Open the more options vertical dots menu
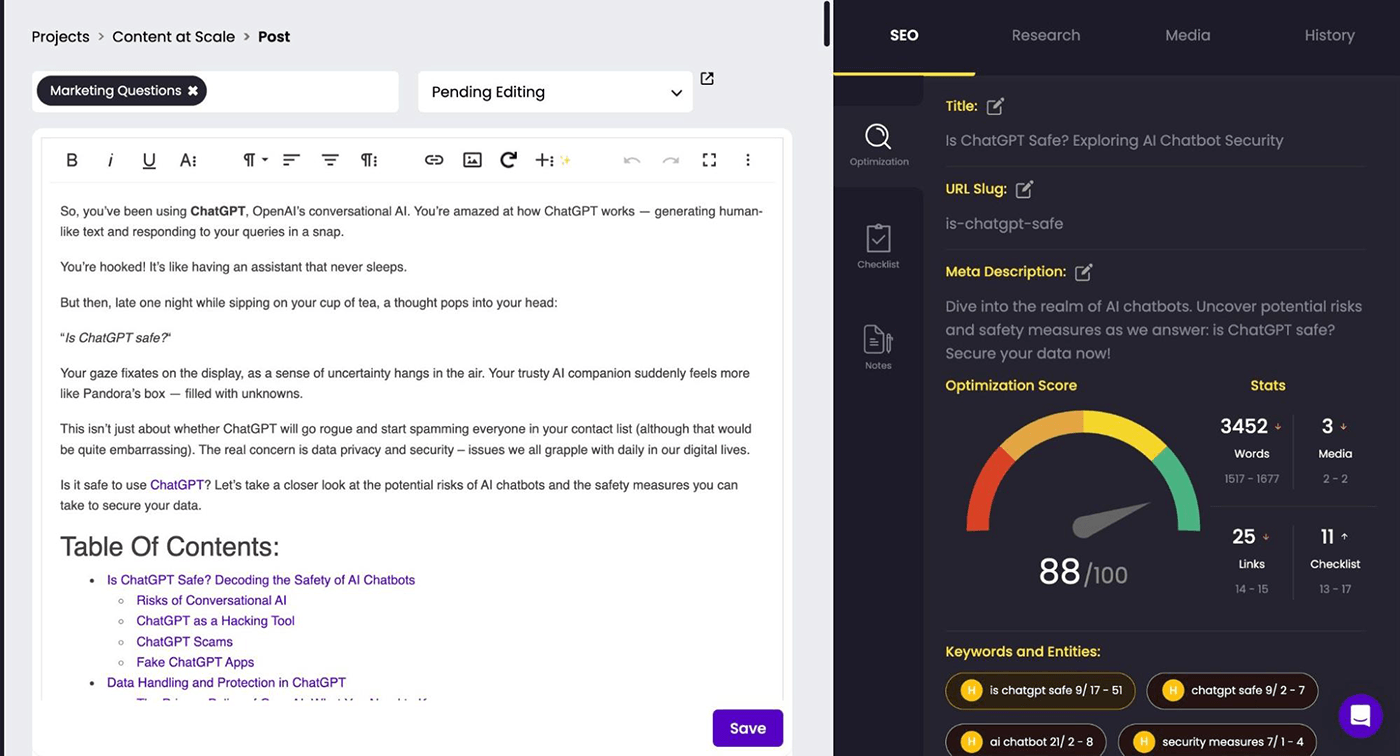The width and height of the screenshot is (1400, 756). tap(747, 160)
